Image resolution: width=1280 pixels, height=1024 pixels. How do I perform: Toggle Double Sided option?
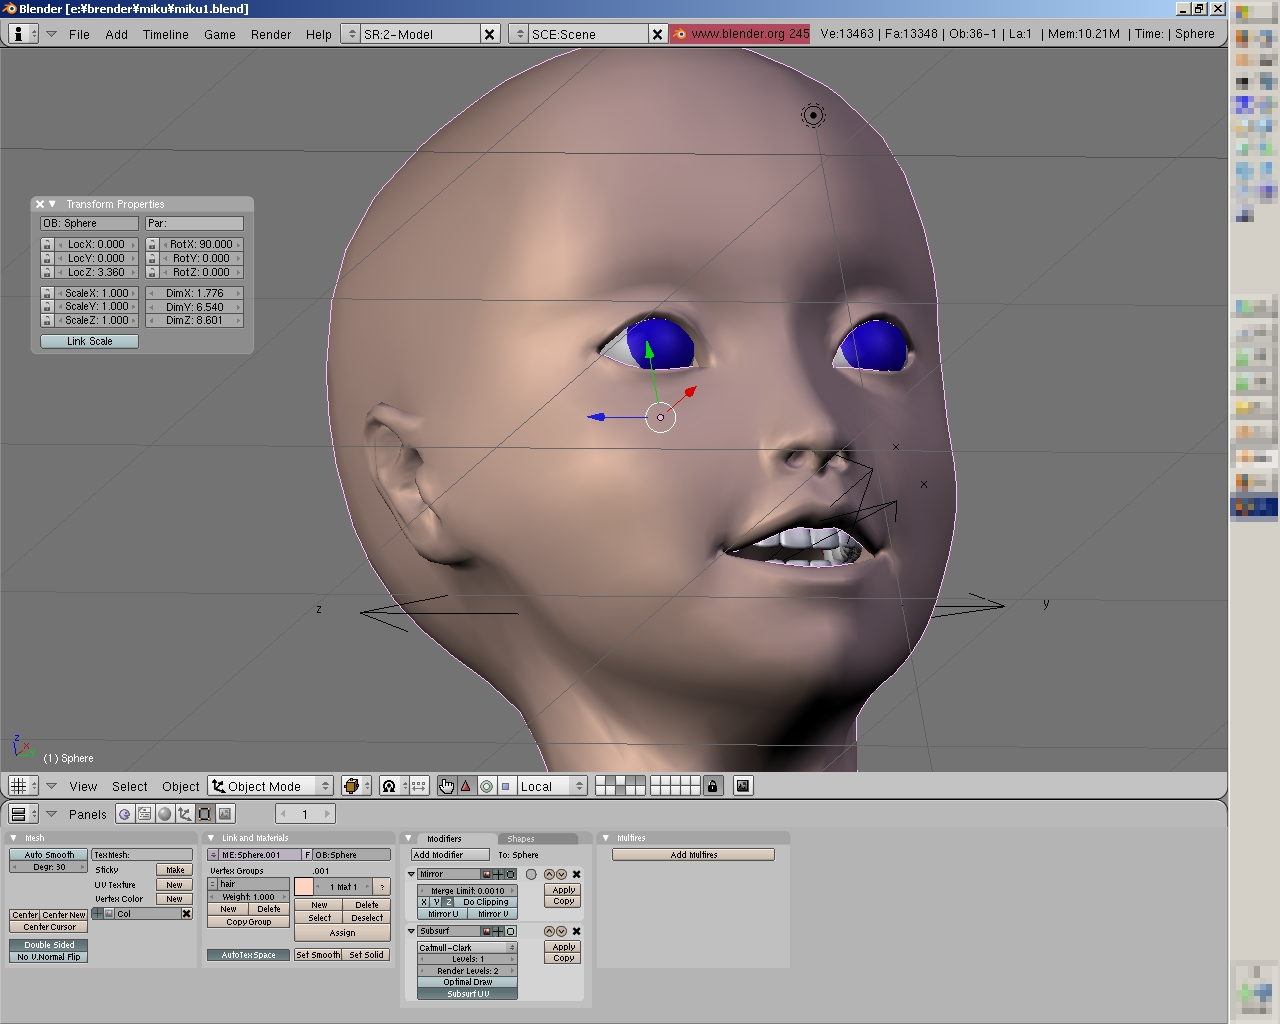49,945
